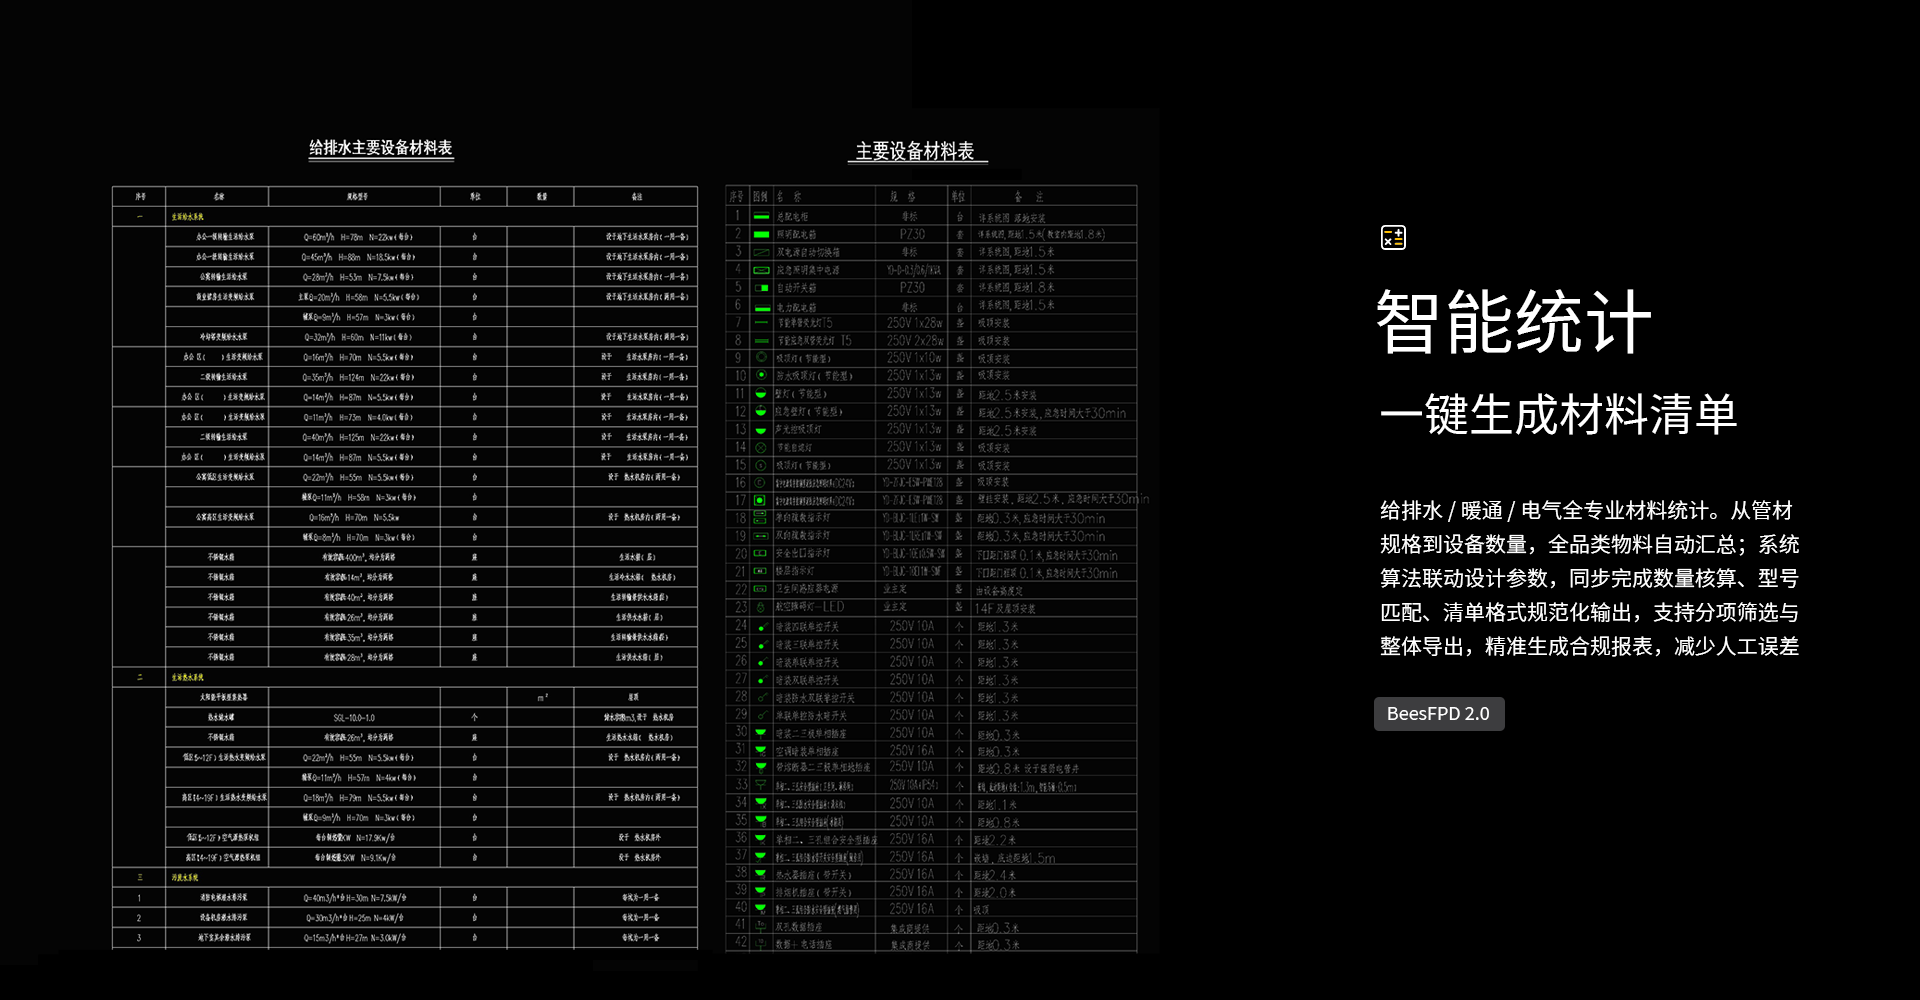Click the calculator icon above 智能统计
Viewport: 1920px width, 1000px height.
click(x=1393, y=237)
